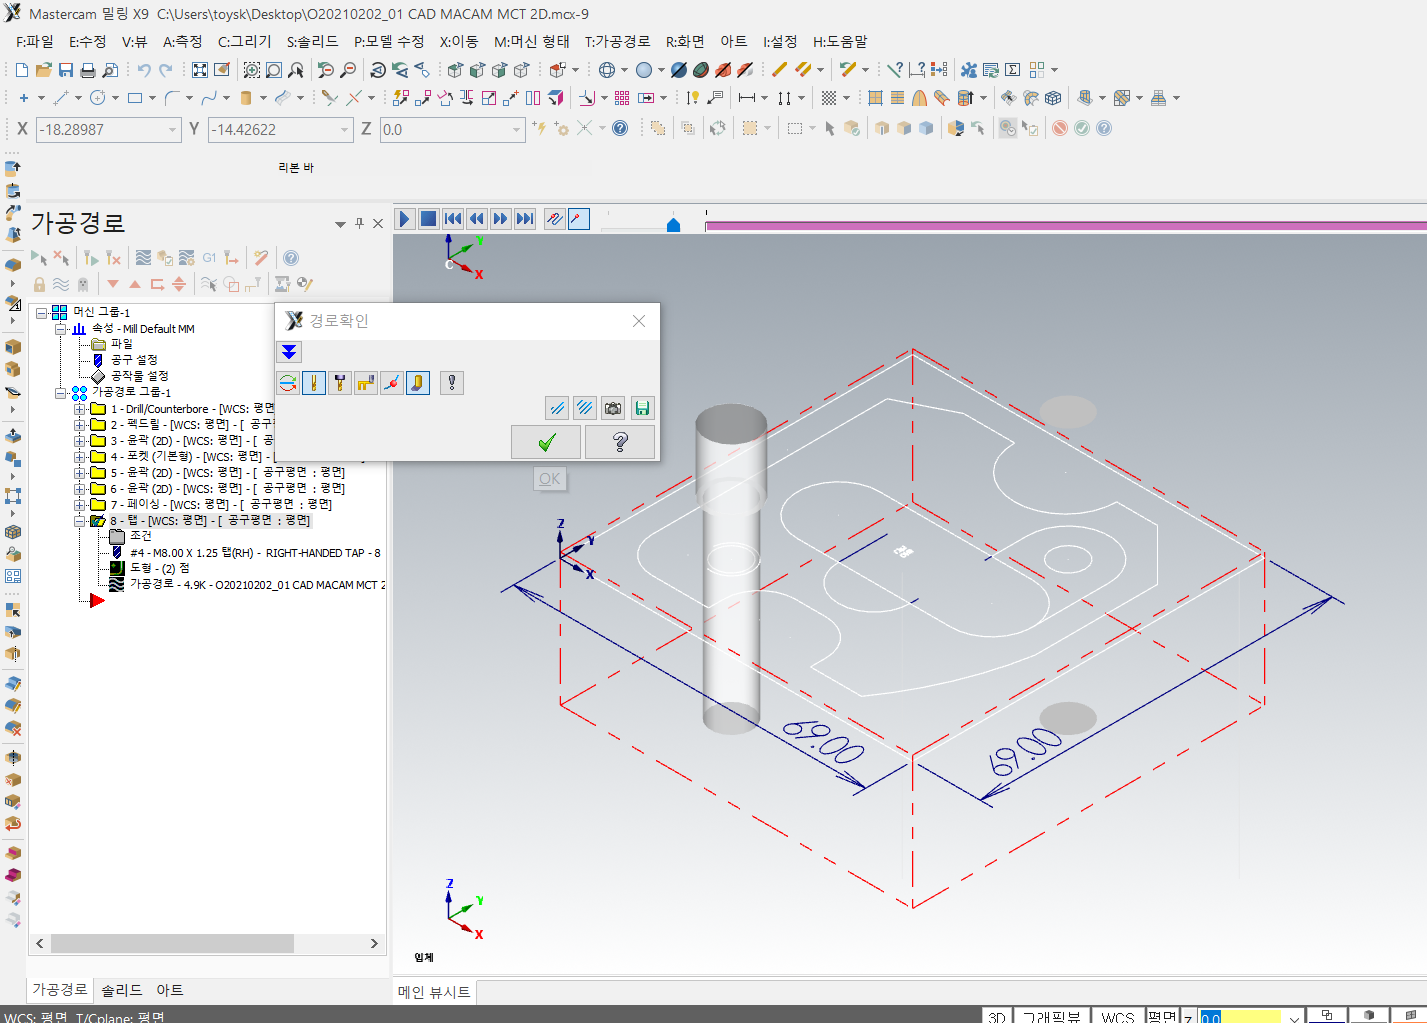Click the WCS status bar button
This screenshot has height=1023, width=1427.
tap(1117, 1016)
